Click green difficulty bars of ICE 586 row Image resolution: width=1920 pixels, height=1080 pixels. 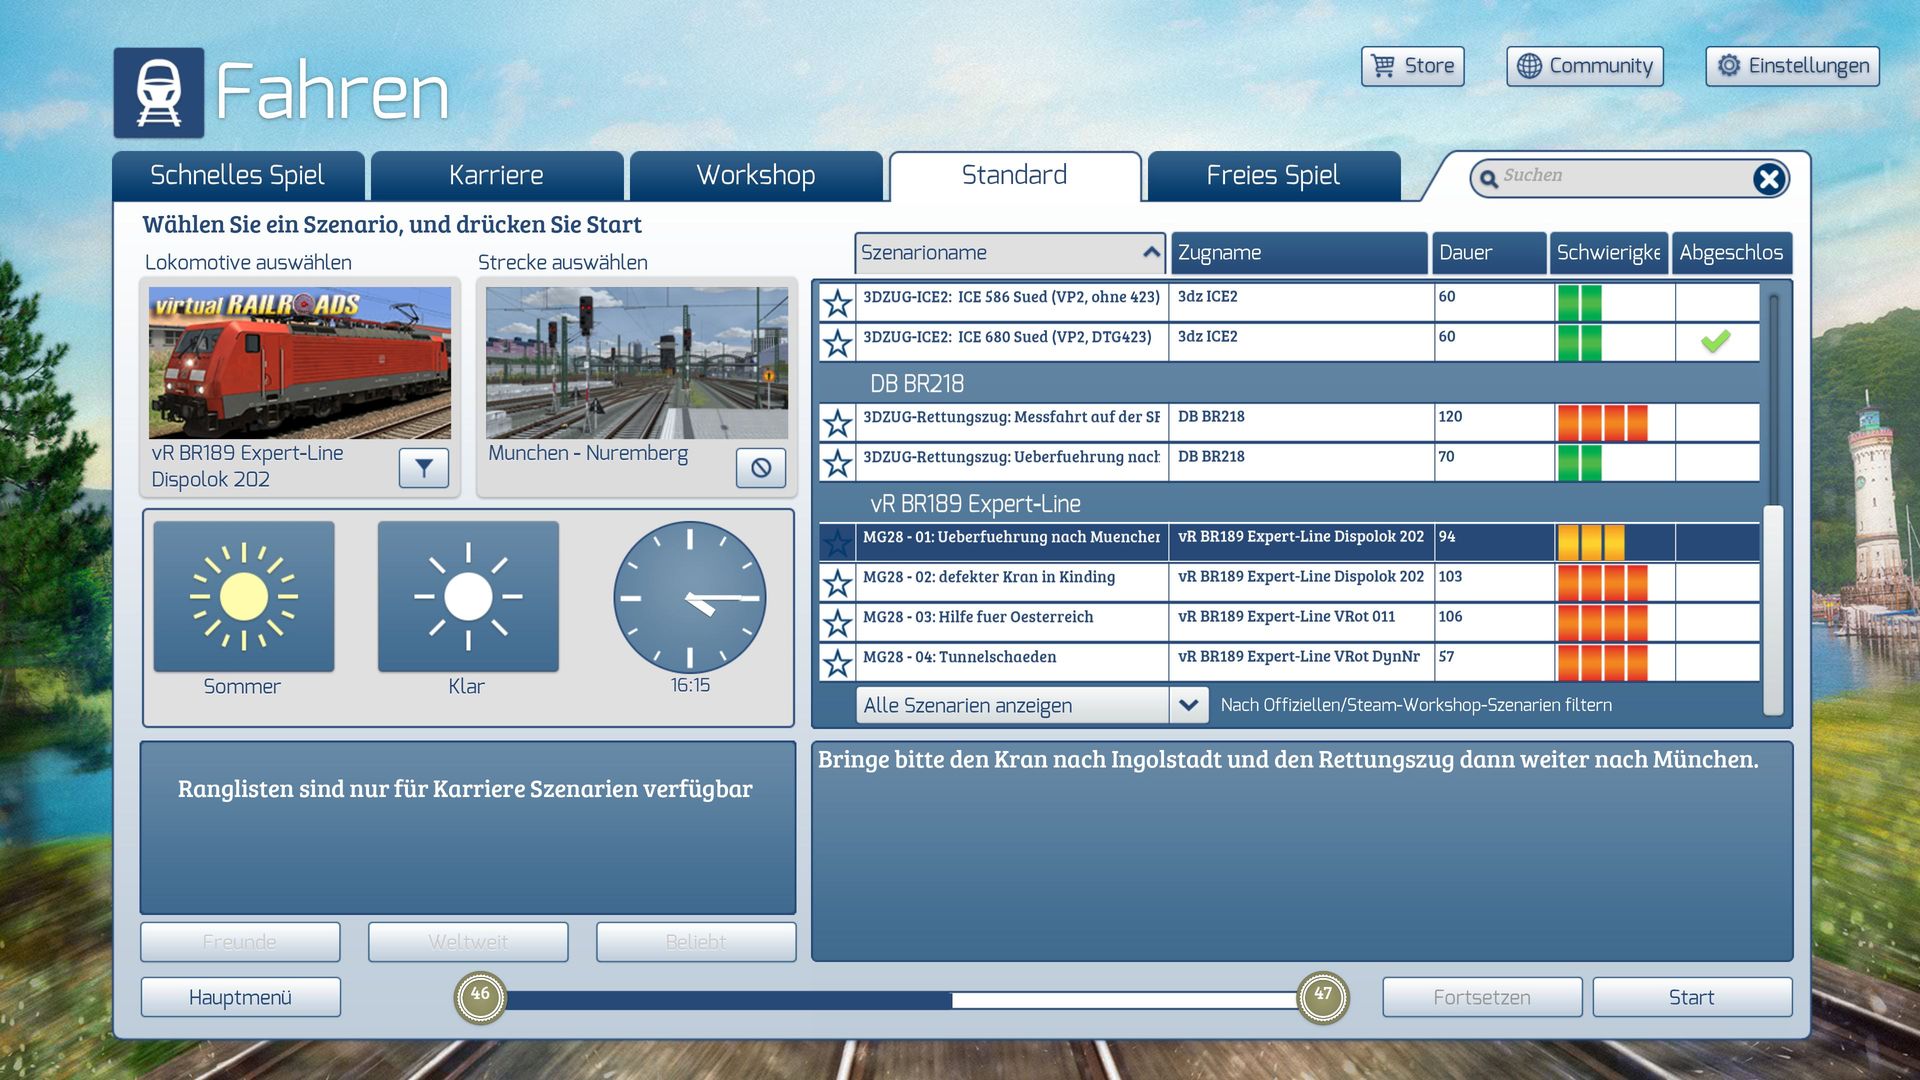click(x=1579, y=302)
